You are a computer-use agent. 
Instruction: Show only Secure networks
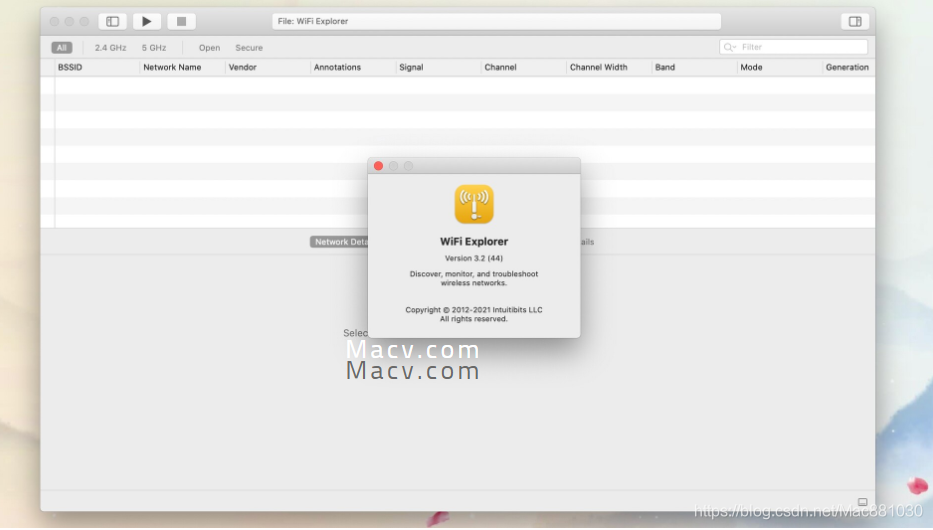point(249,48)
